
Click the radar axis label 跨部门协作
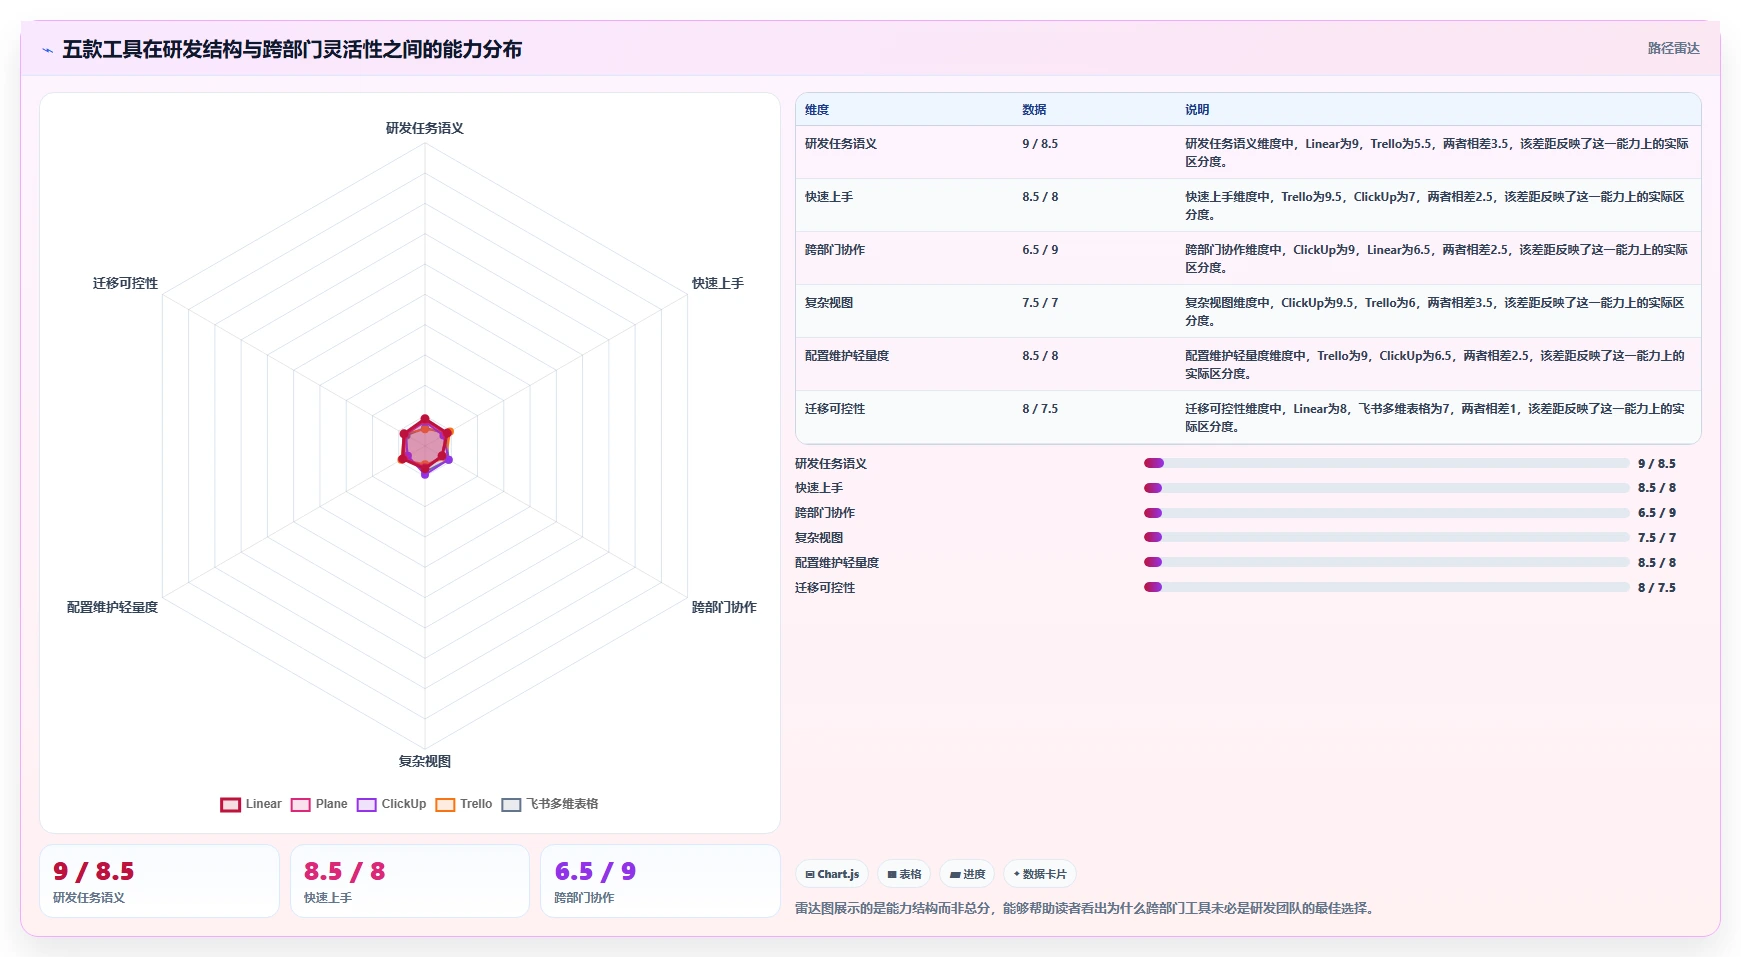point(724,607)
